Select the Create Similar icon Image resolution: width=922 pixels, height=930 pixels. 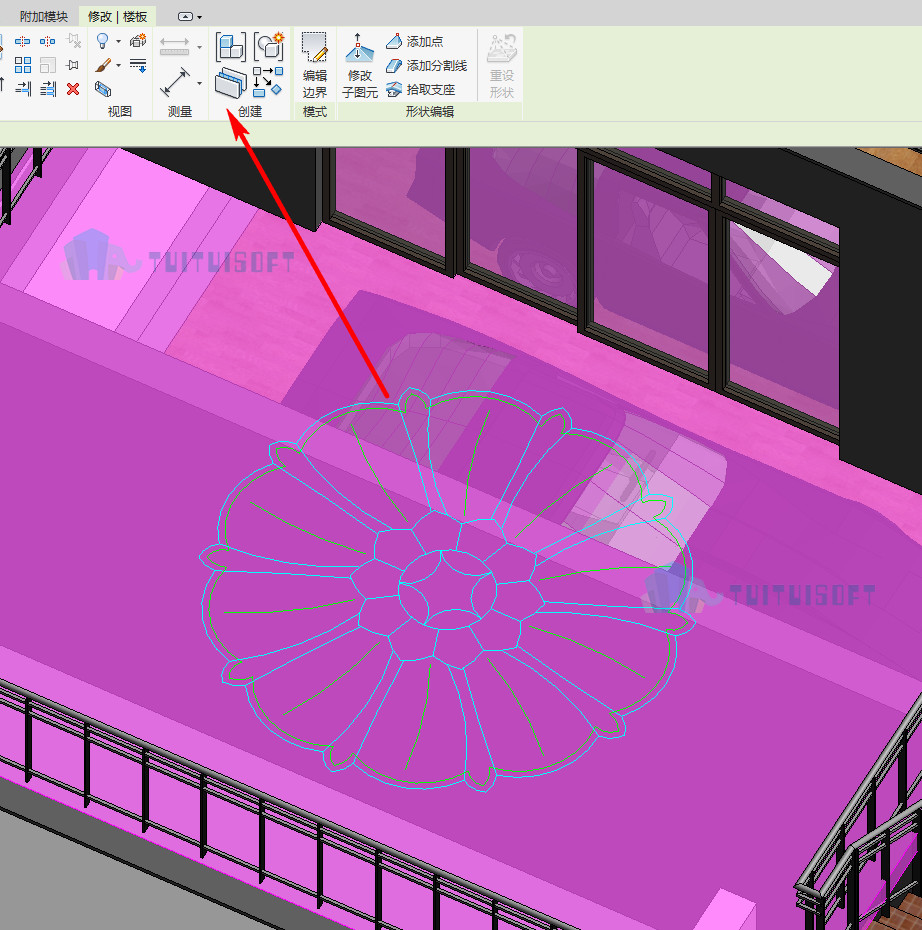pyautogui.click(x=268, y=81)
